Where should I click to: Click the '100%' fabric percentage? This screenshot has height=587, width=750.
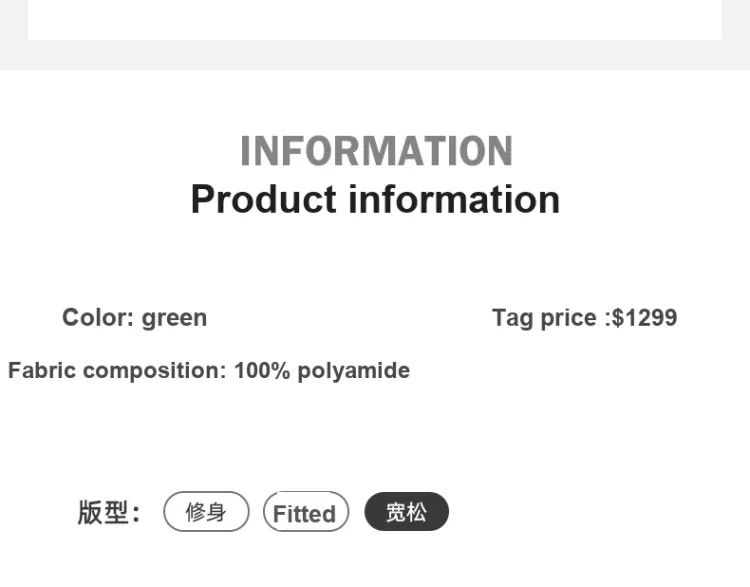pos(262,371)
